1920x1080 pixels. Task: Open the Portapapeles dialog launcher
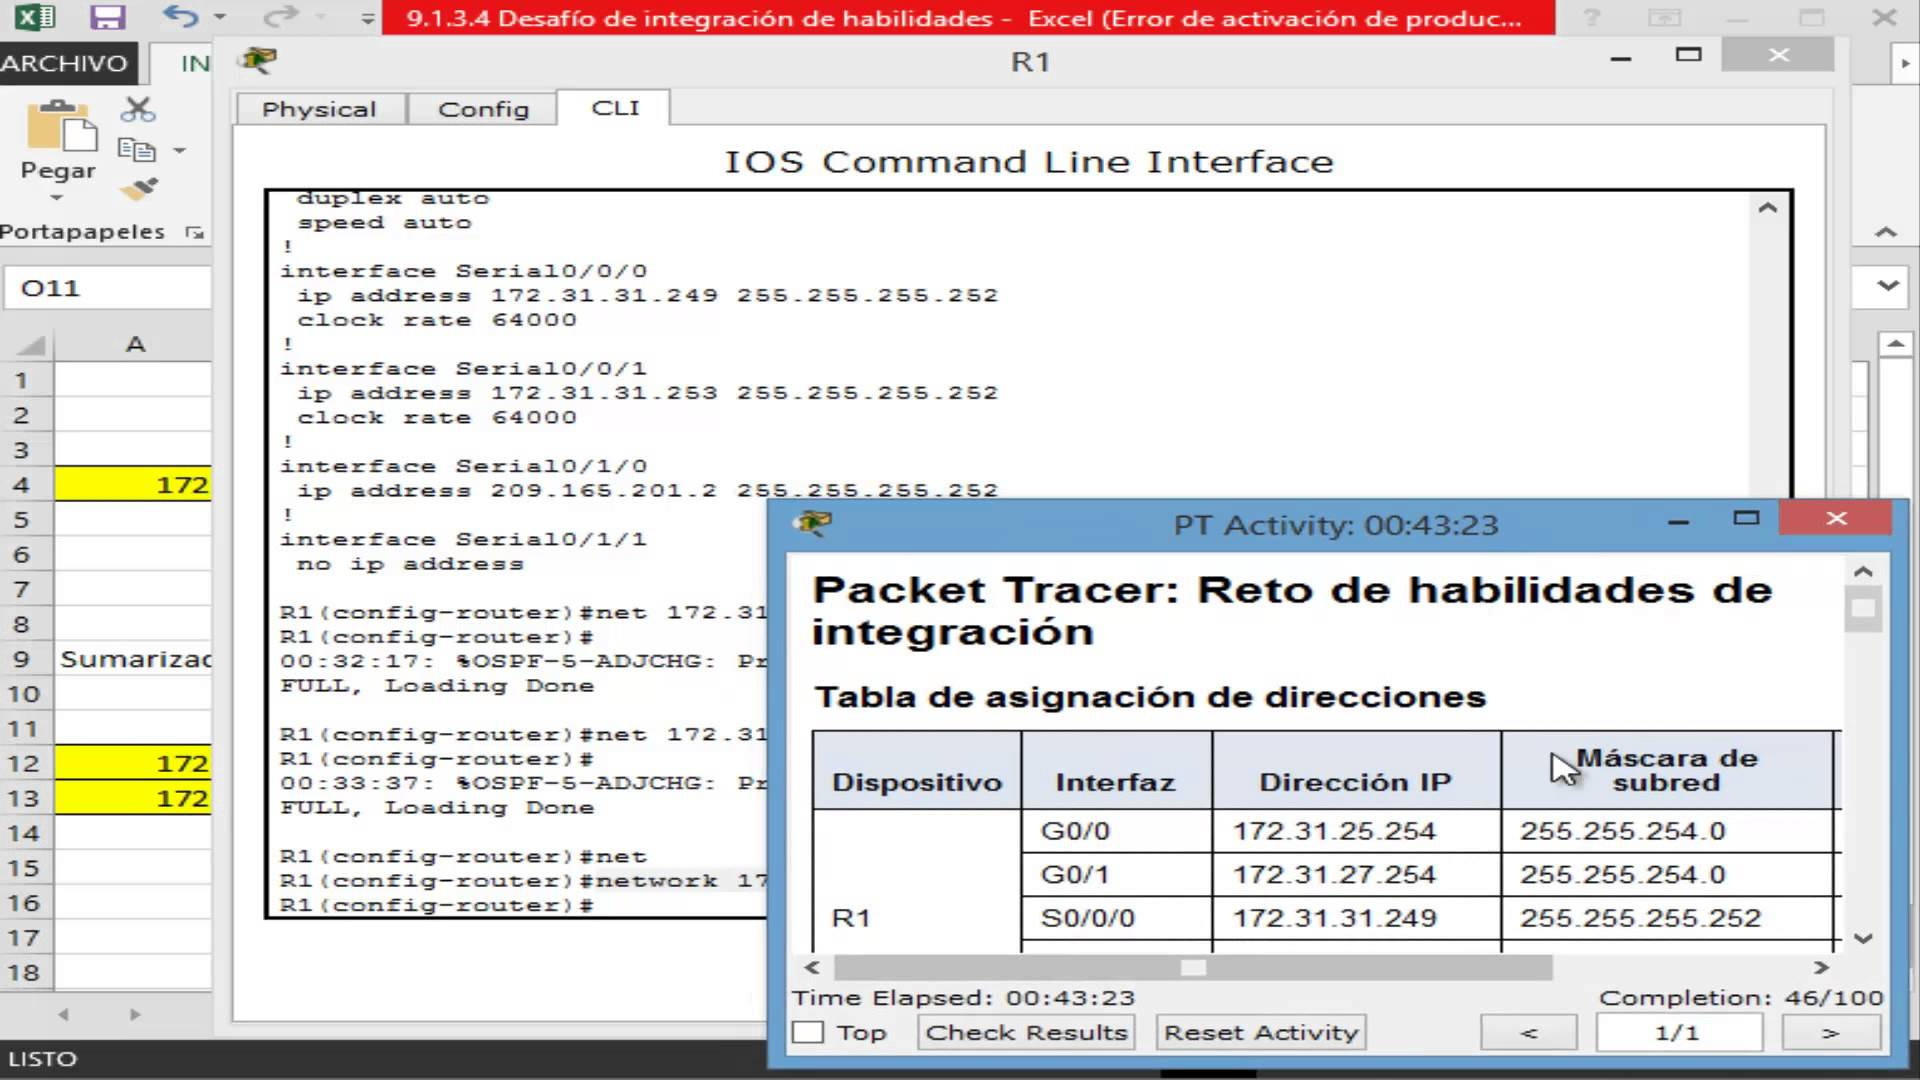click(x=194, y=232)
